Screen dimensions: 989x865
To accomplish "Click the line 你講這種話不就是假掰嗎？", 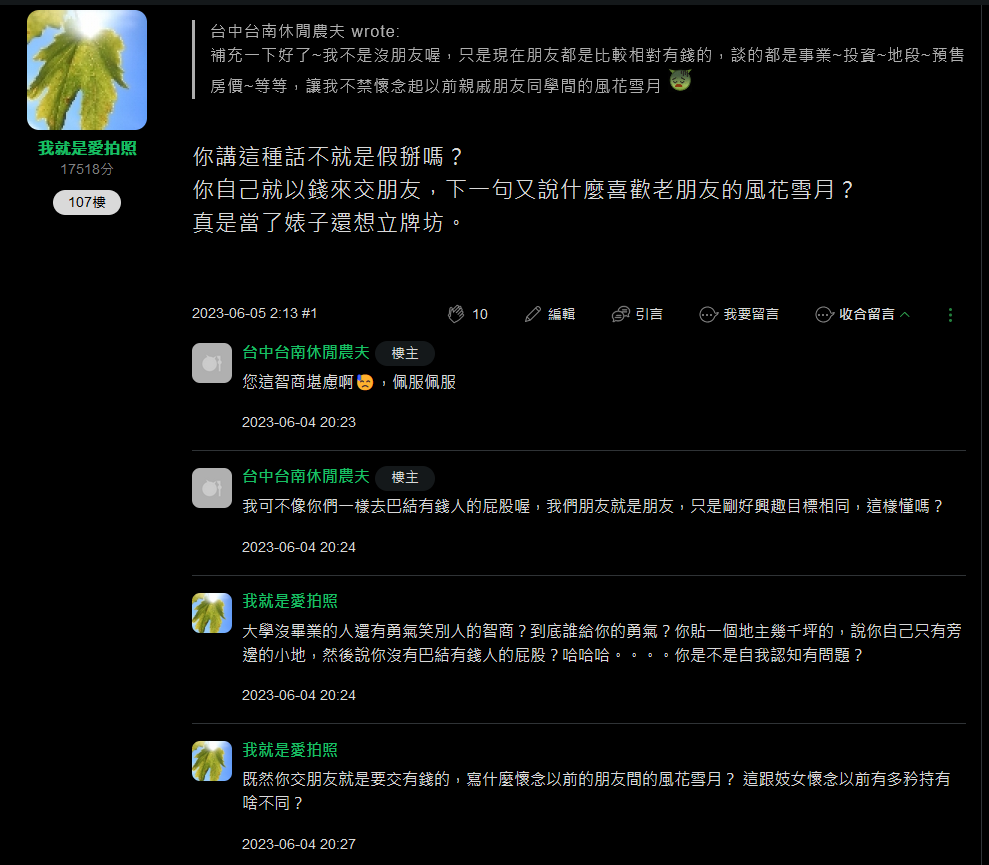I will [329, 156].
